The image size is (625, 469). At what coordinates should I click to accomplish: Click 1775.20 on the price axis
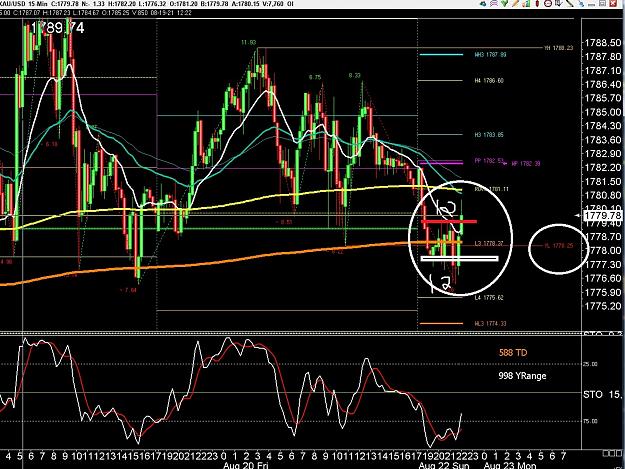pos(603,306)
